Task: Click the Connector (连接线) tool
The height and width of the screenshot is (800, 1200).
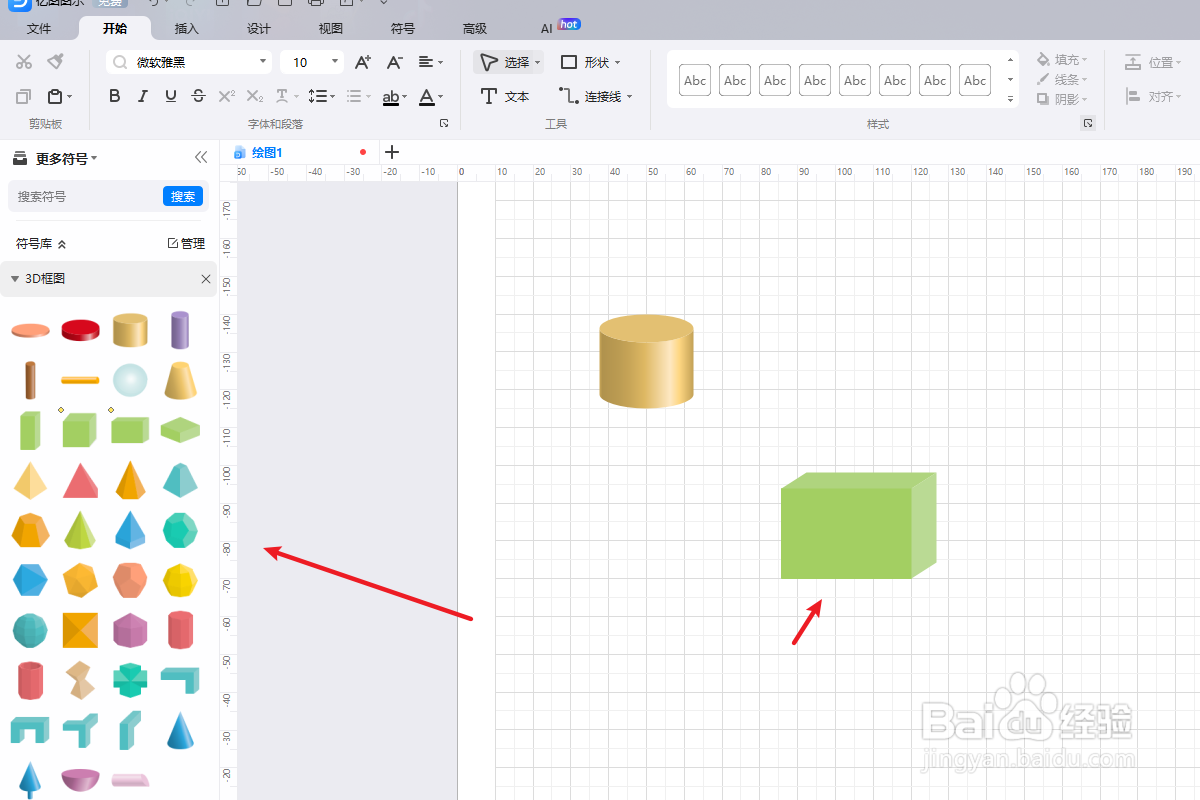Action: click(594, 96)
